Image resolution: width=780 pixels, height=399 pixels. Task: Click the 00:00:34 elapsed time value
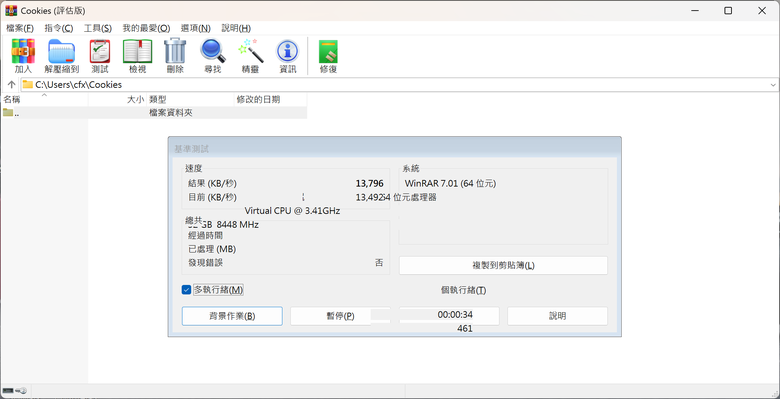(x=455, y=315)
